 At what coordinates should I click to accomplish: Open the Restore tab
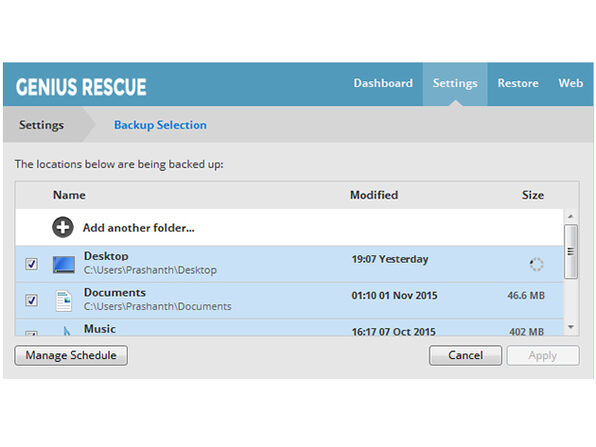point(518,83)
